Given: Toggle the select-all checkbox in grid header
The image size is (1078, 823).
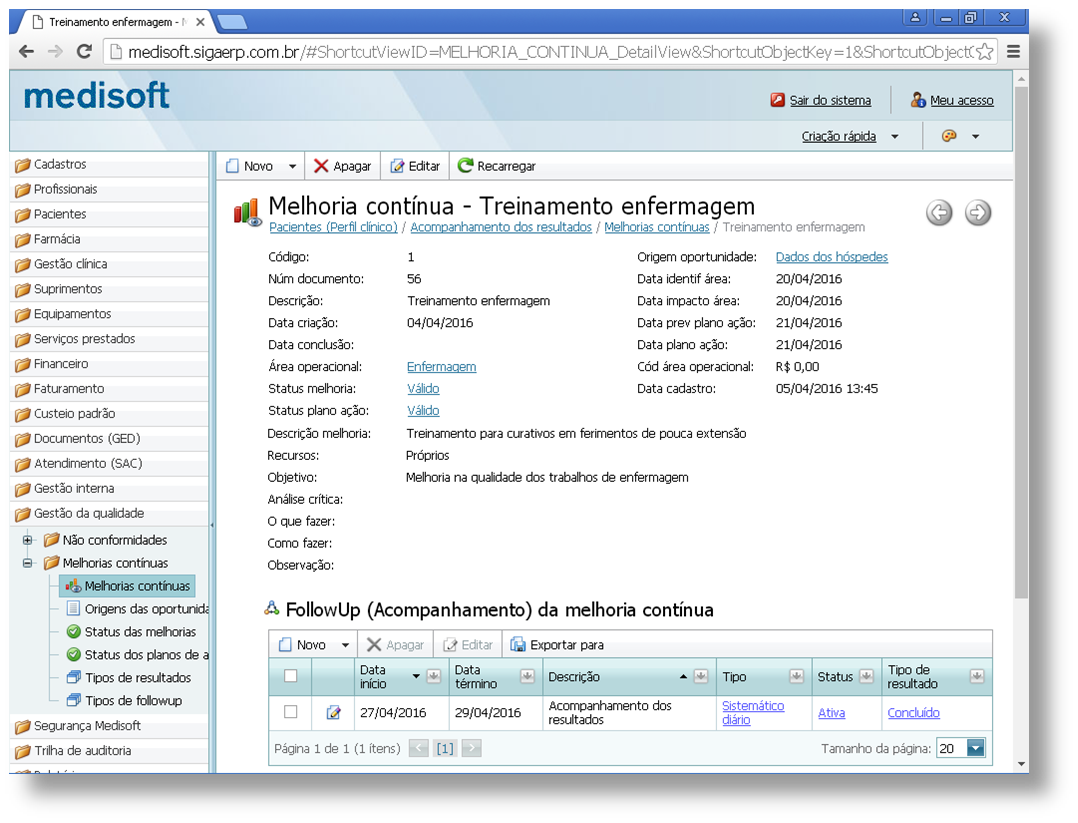Looking at the screenshot, I should 291,676.
